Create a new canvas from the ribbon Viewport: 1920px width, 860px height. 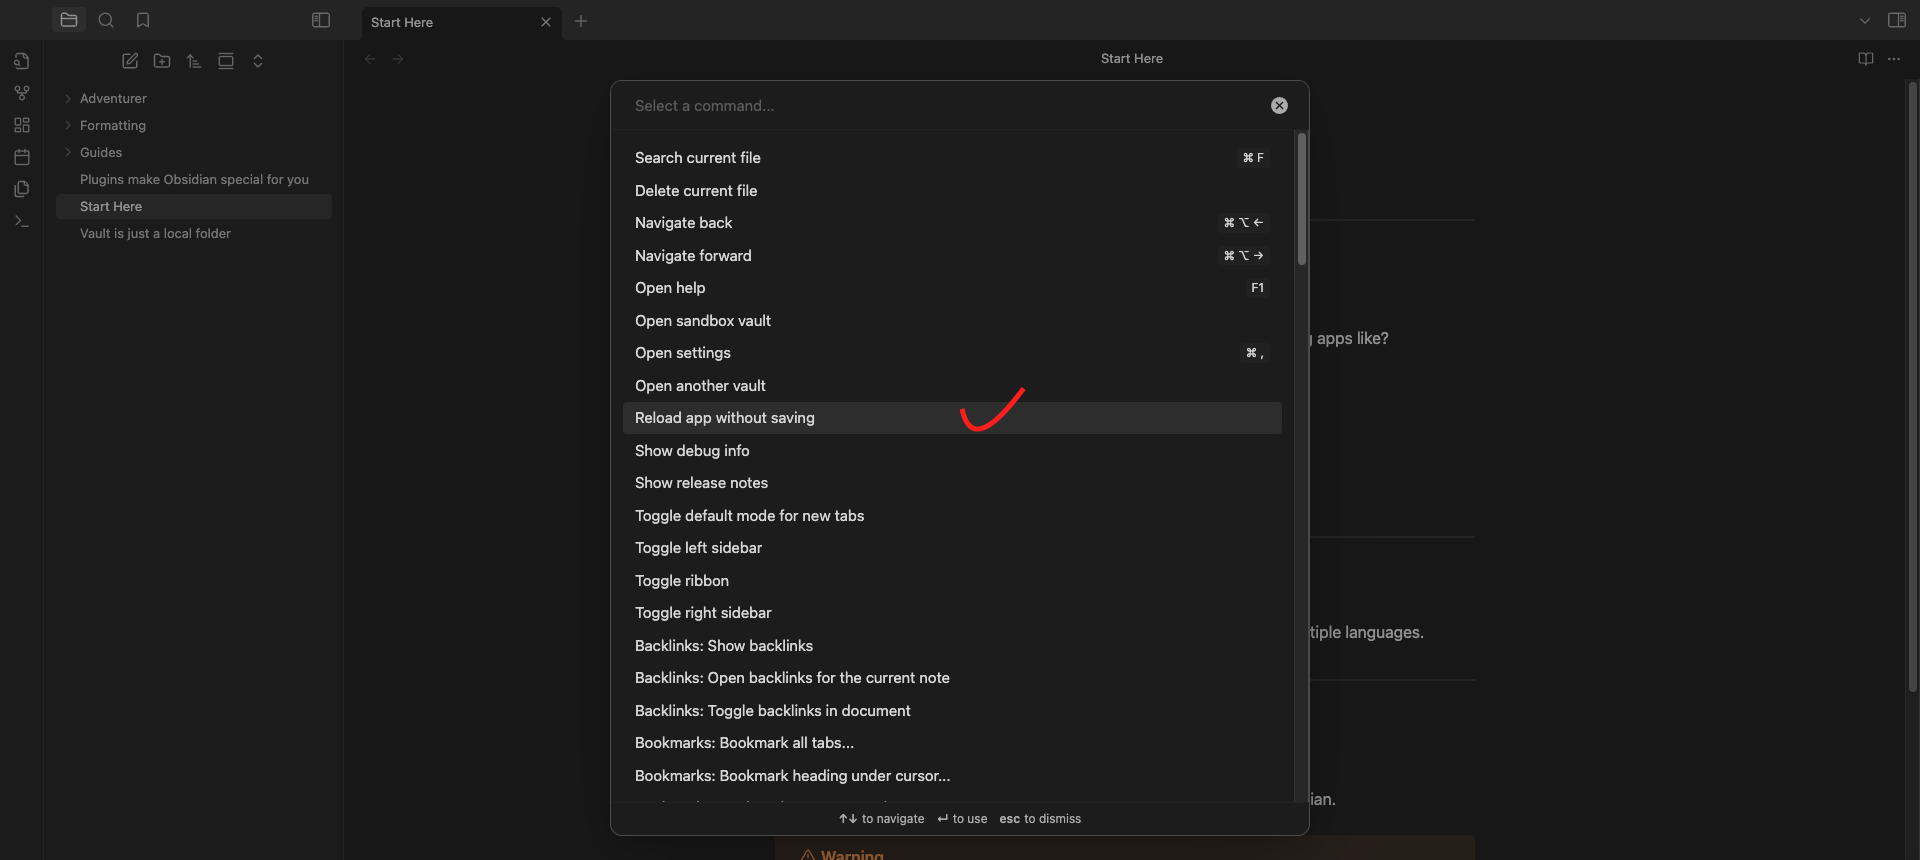(22, 125)
